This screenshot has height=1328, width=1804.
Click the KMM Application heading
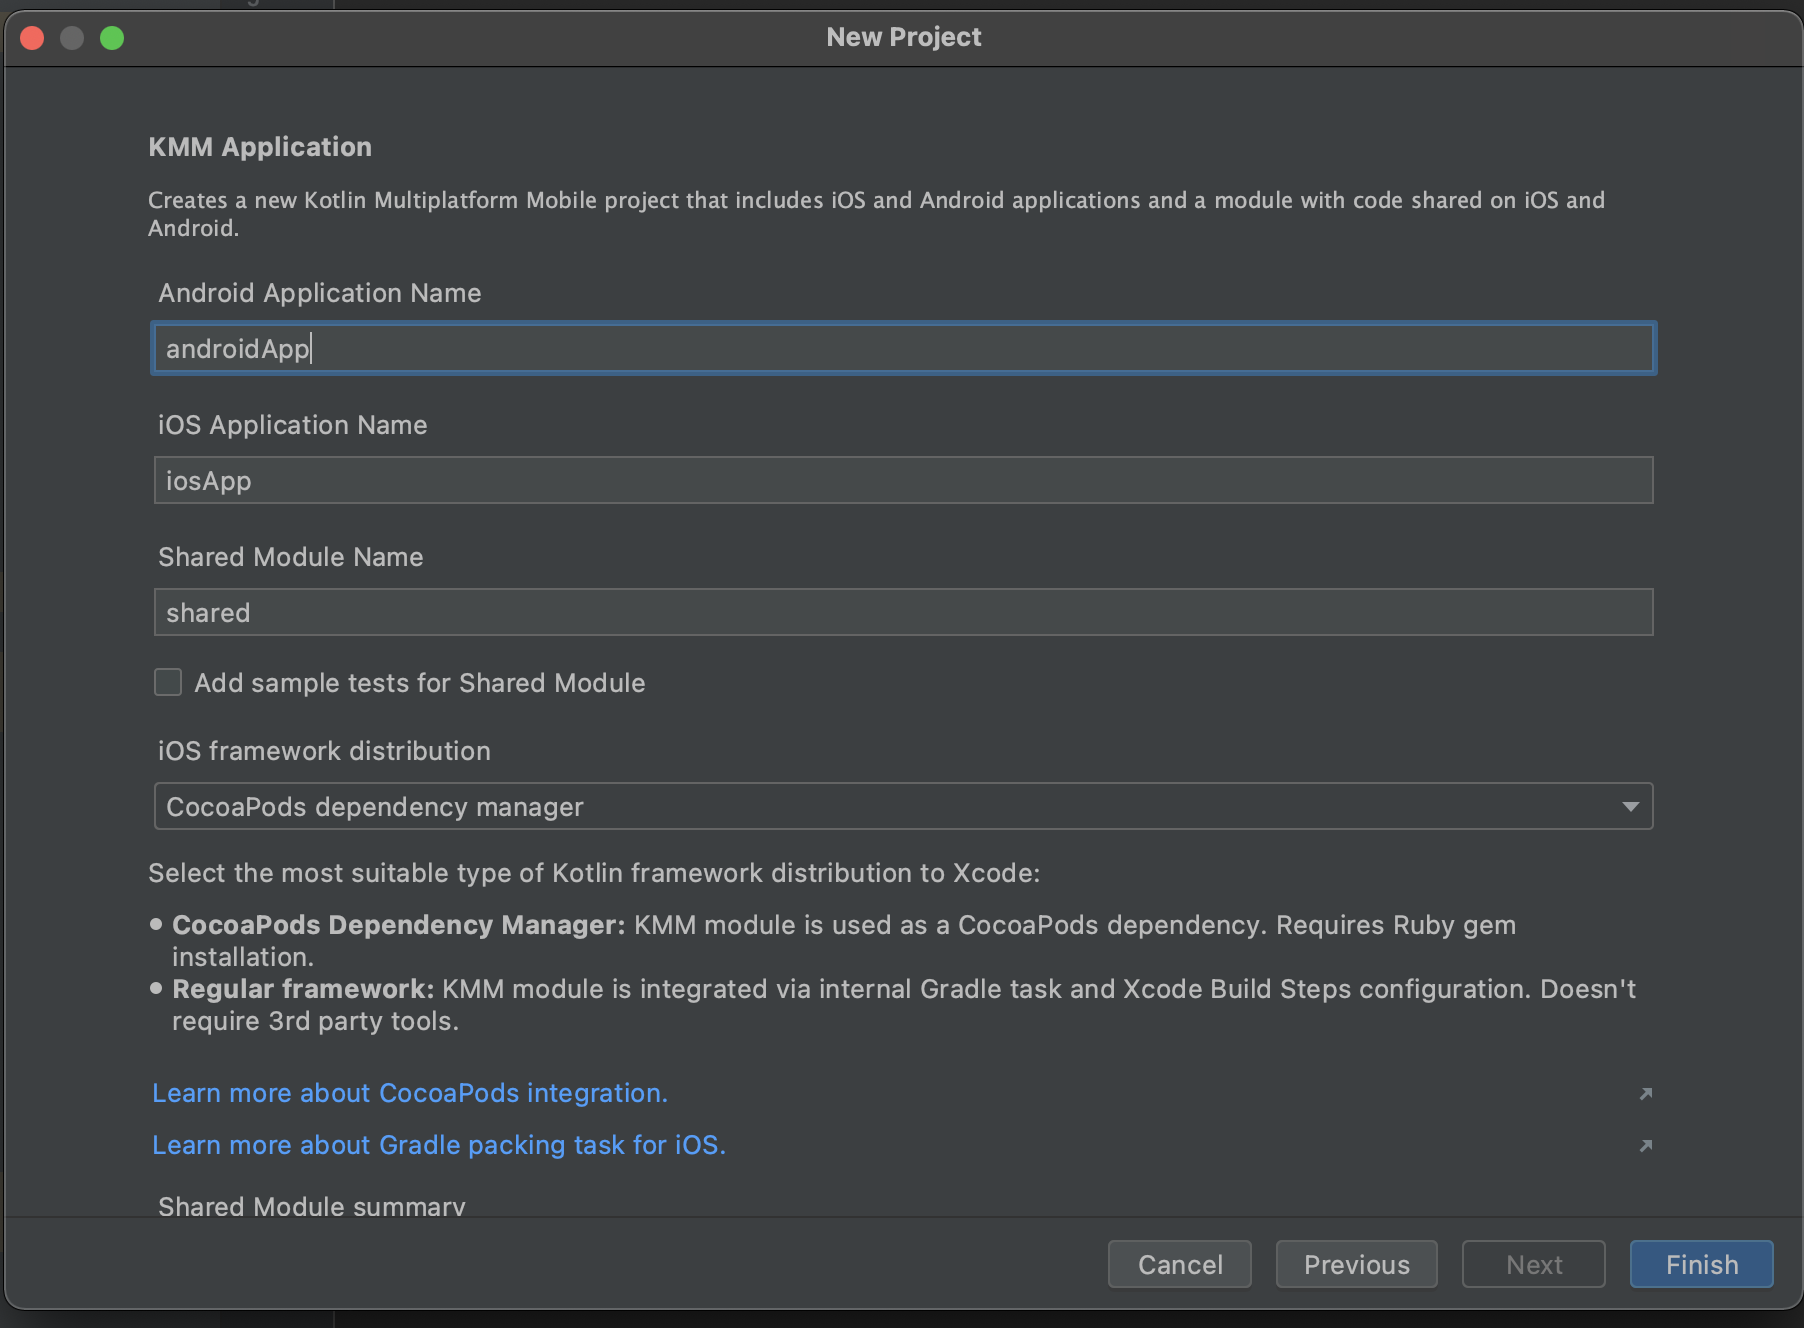pyautogui.click(x=260, y=147)
